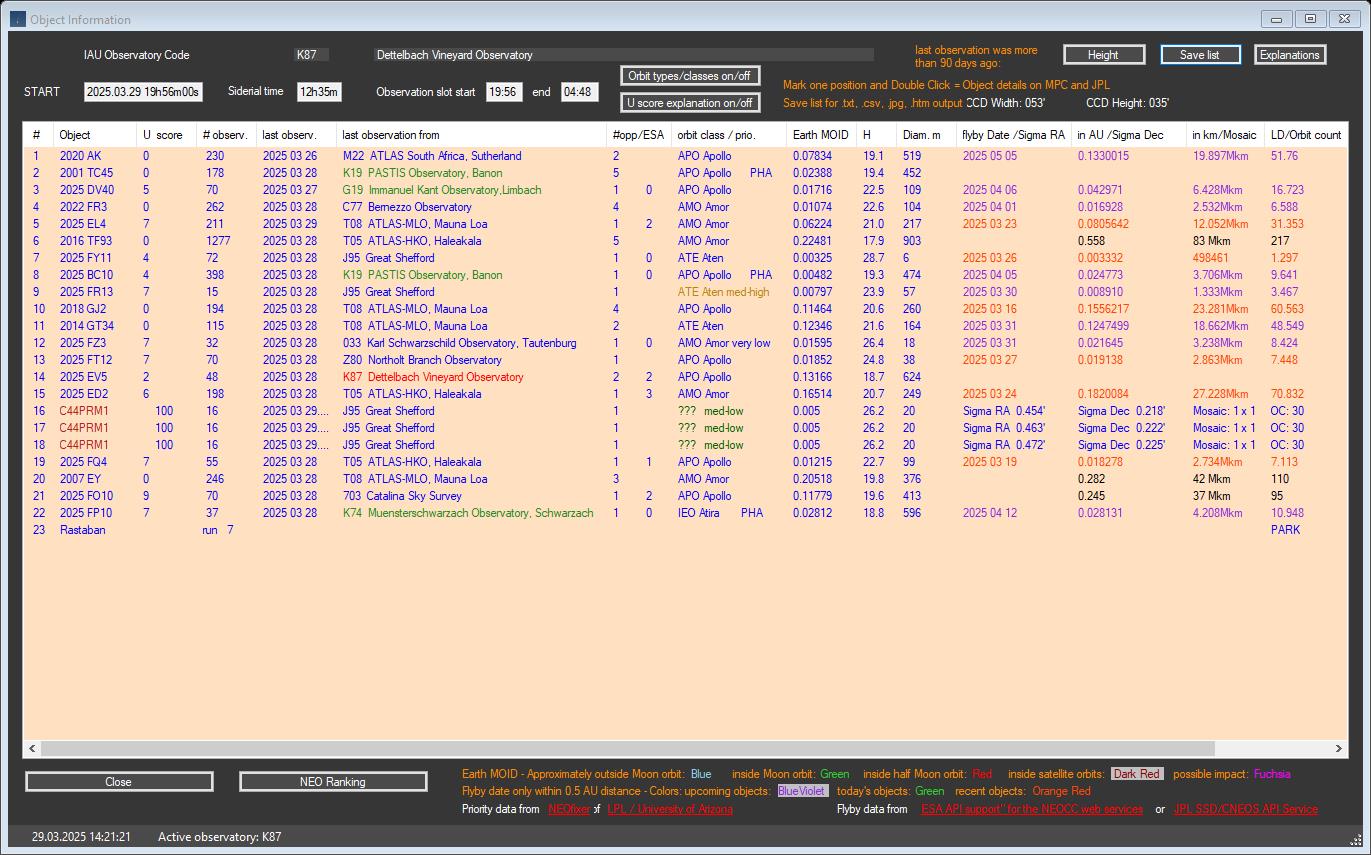Image resolution: width=1371 pixels, height=855 pixels.
Task: Select the Rastaban row
Action: pyautogui.click(x=685, y=530)
